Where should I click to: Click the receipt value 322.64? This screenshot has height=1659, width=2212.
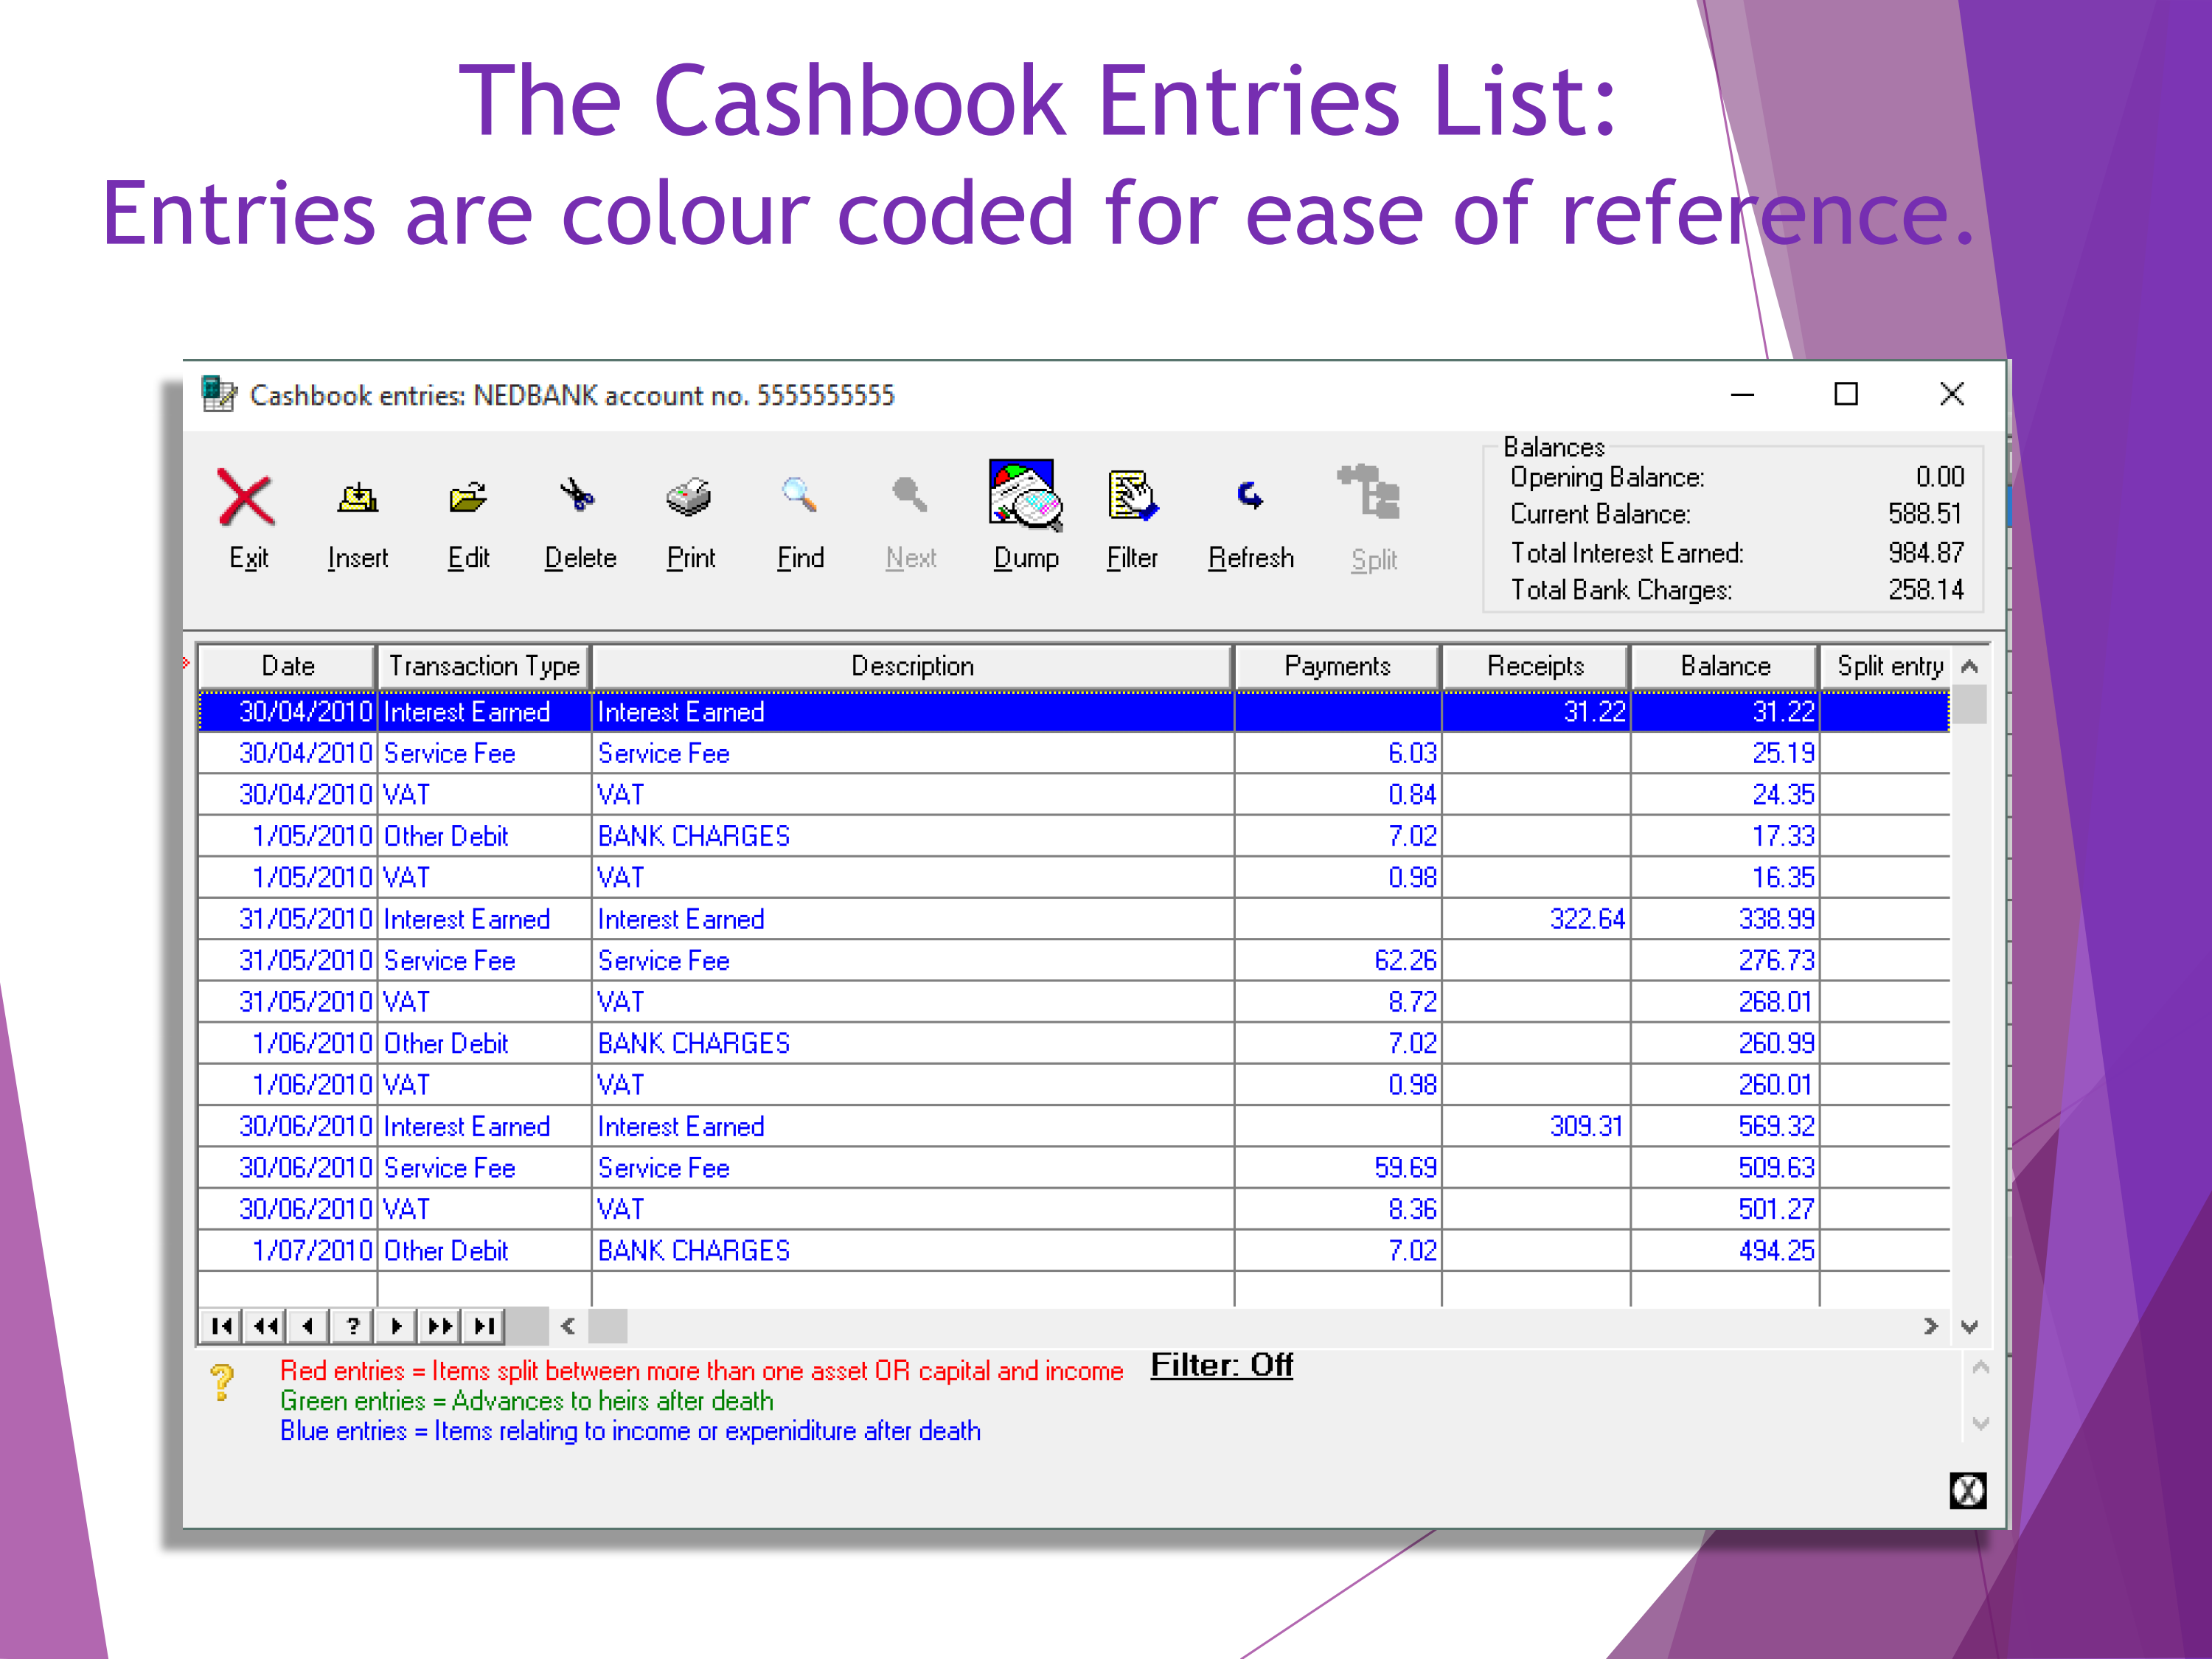coord(1587,919)
